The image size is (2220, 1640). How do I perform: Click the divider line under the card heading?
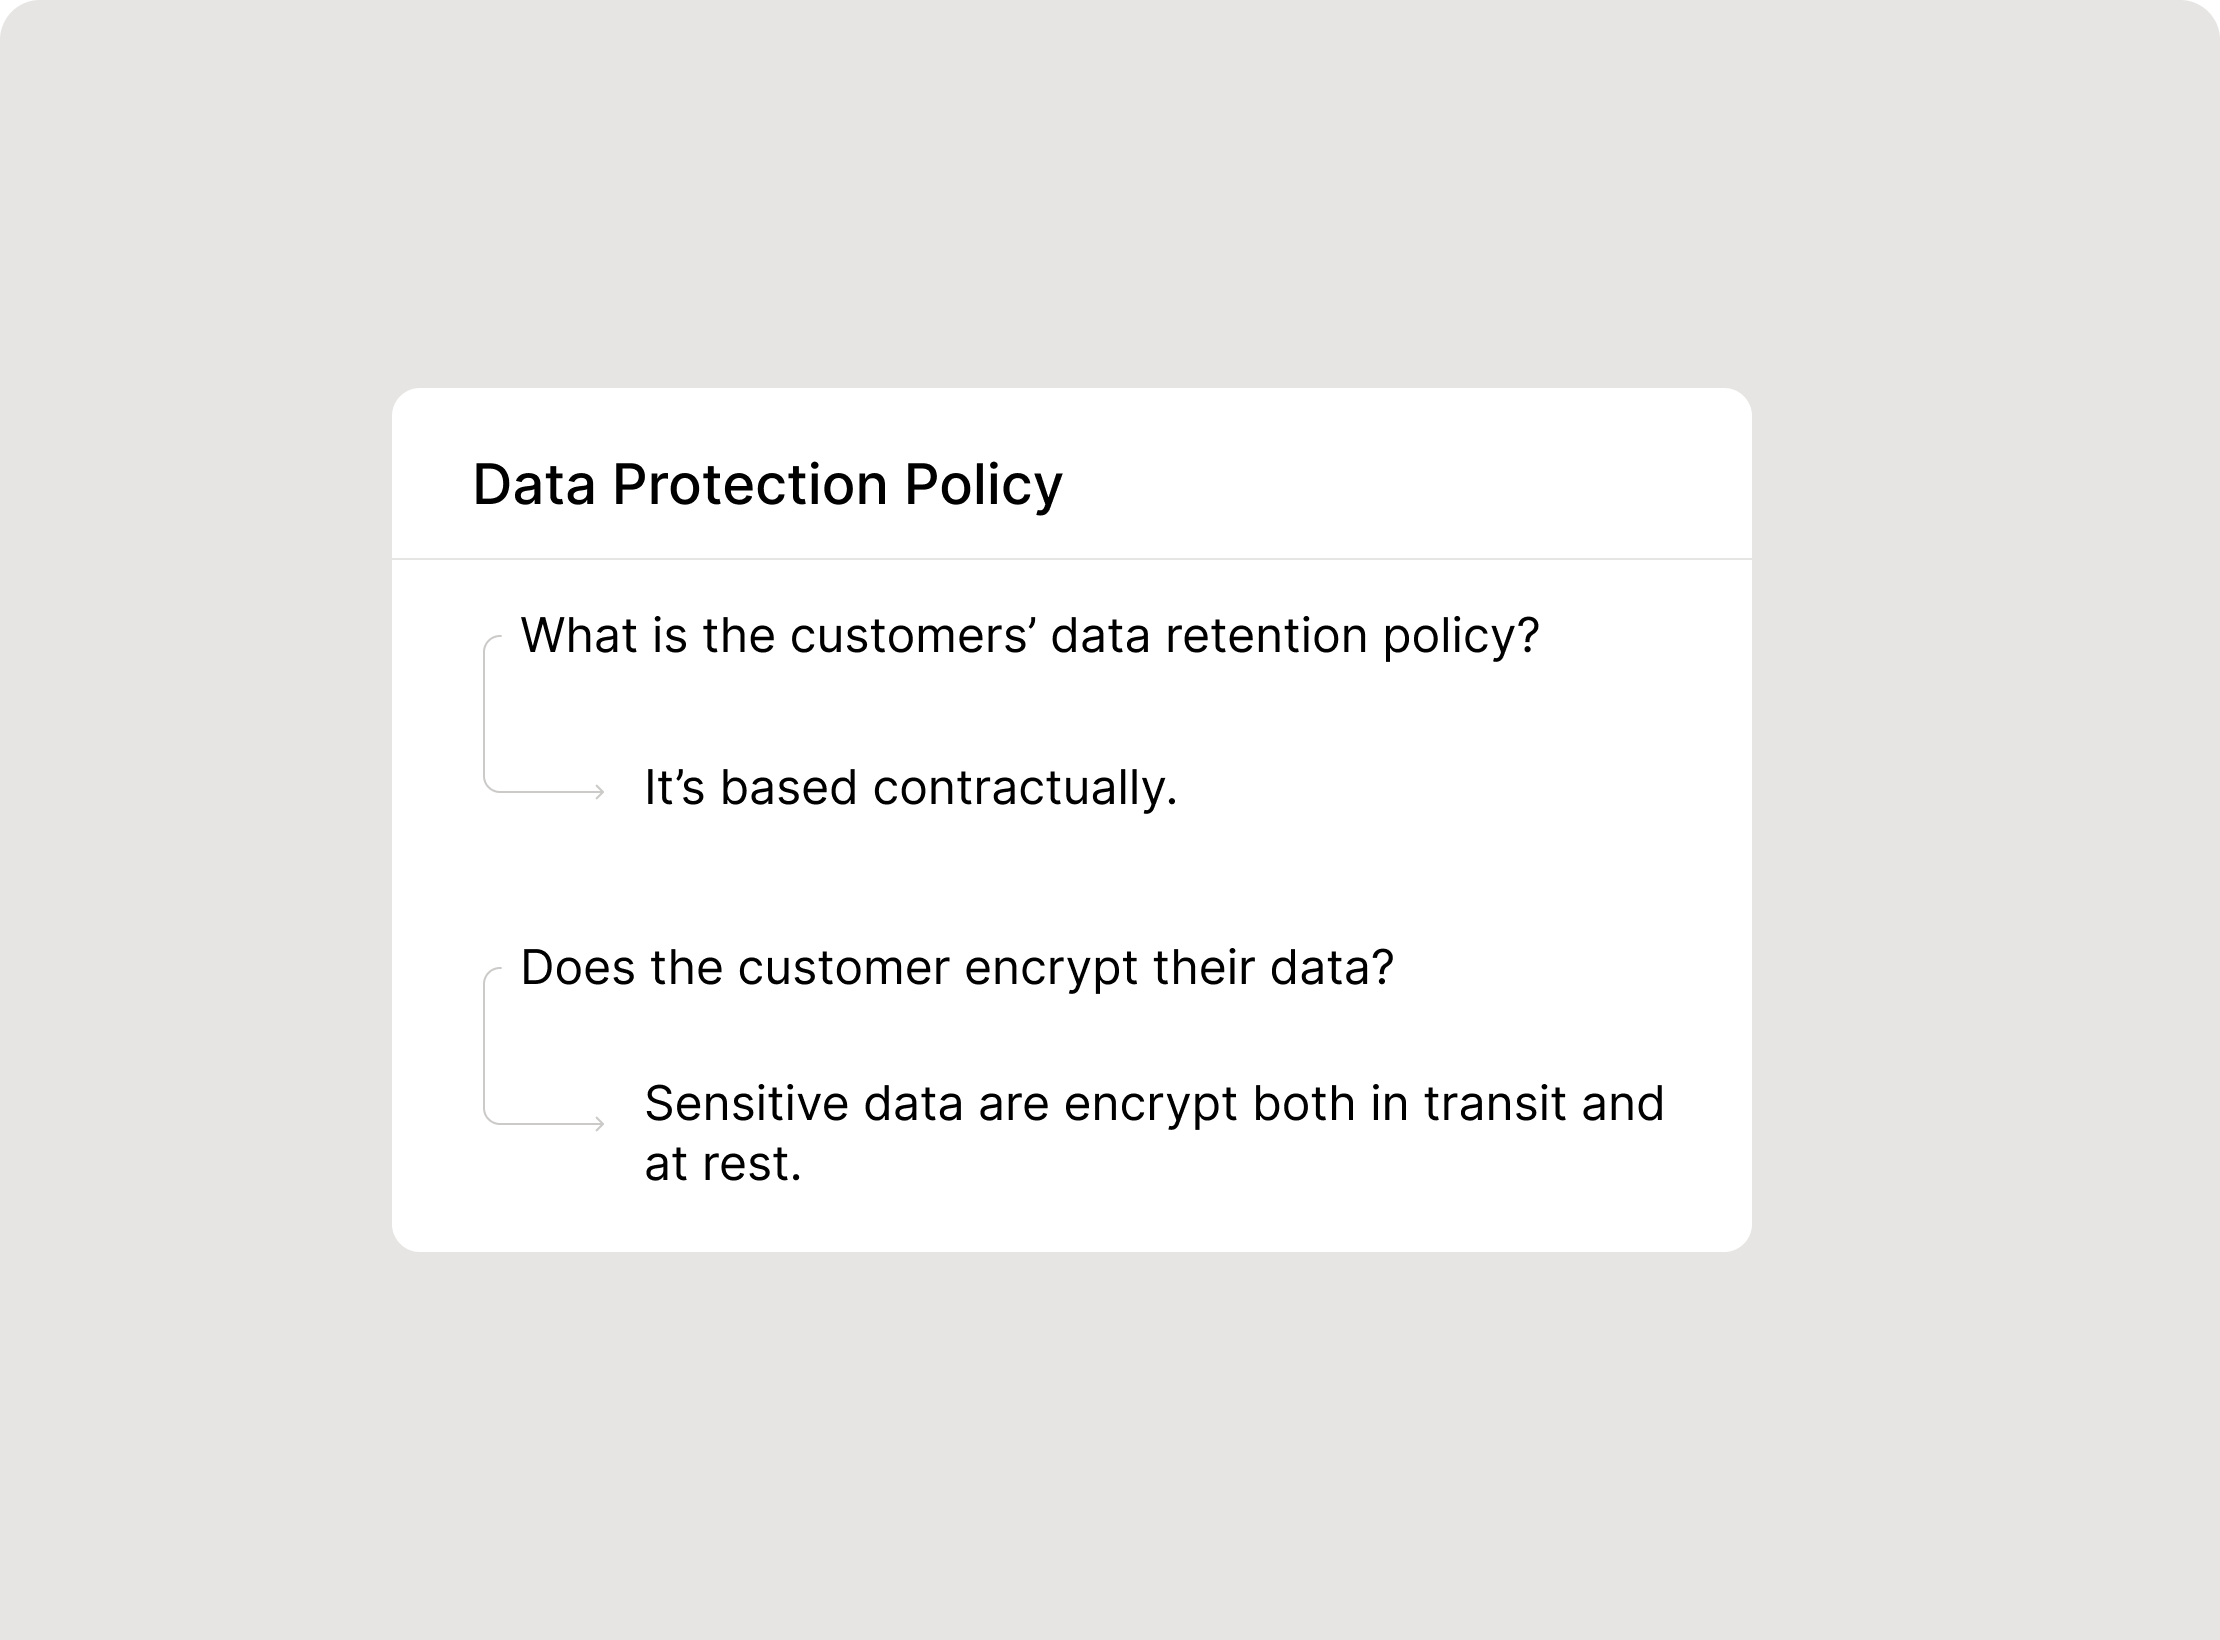click(1071, 559)
